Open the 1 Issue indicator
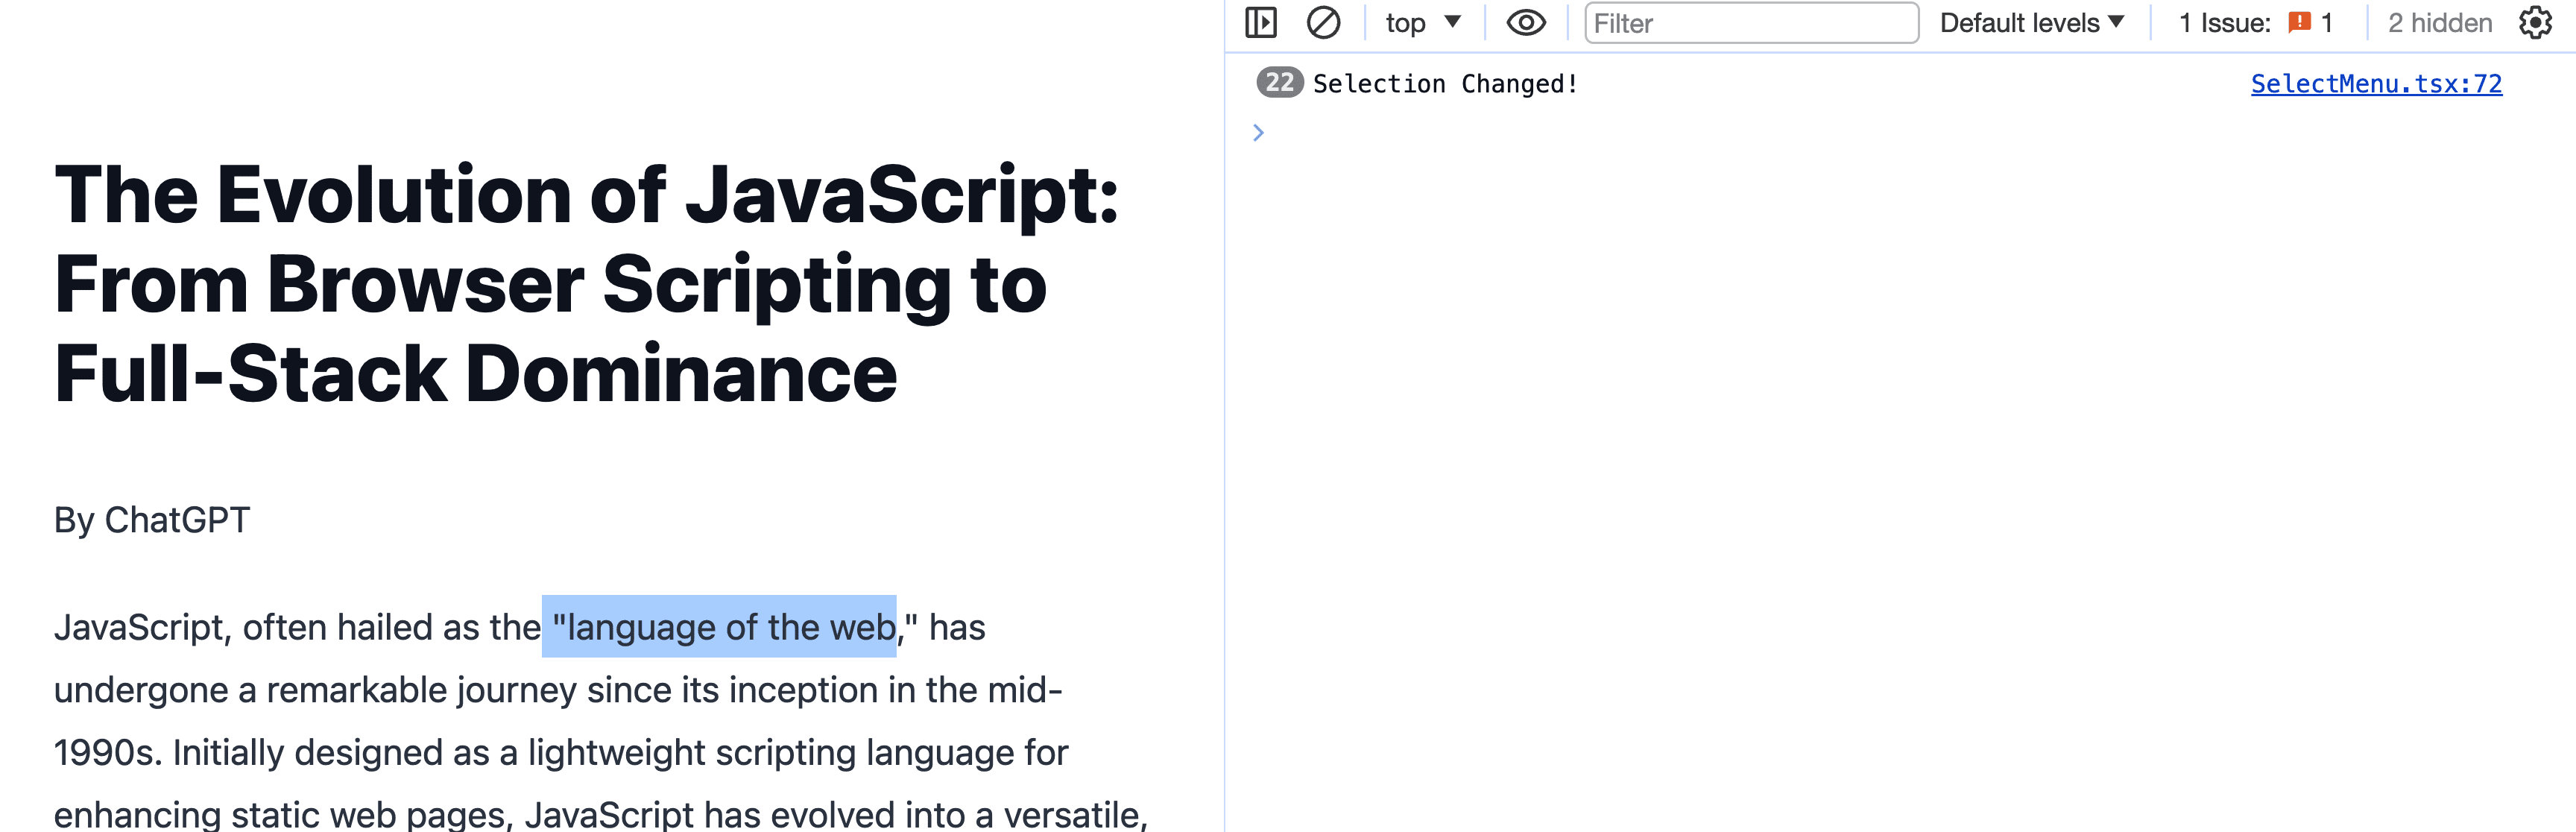The image size is (2576, 832). 2255,23
